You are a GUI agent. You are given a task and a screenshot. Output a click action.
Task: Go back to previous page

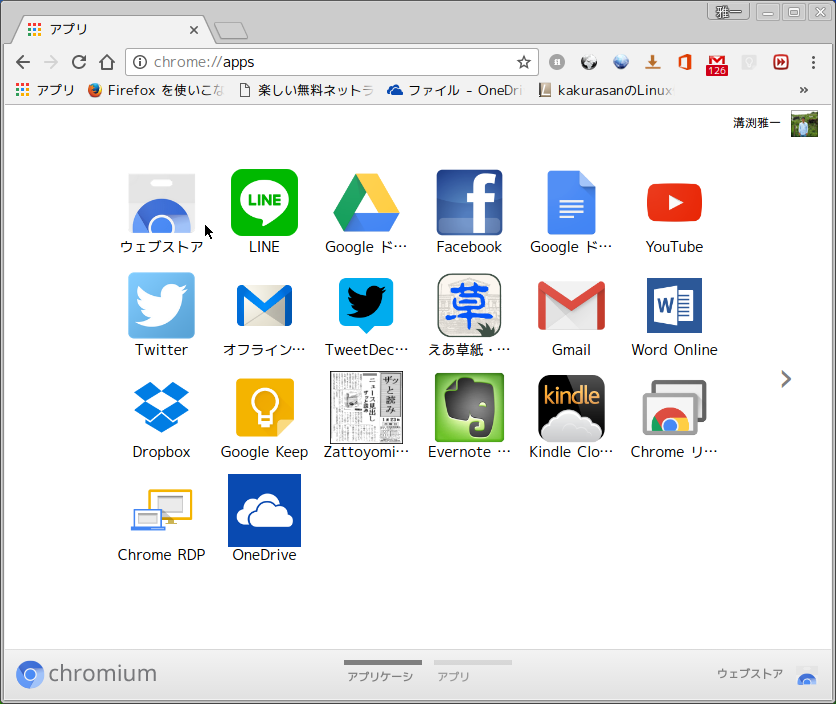click(23, 62)
